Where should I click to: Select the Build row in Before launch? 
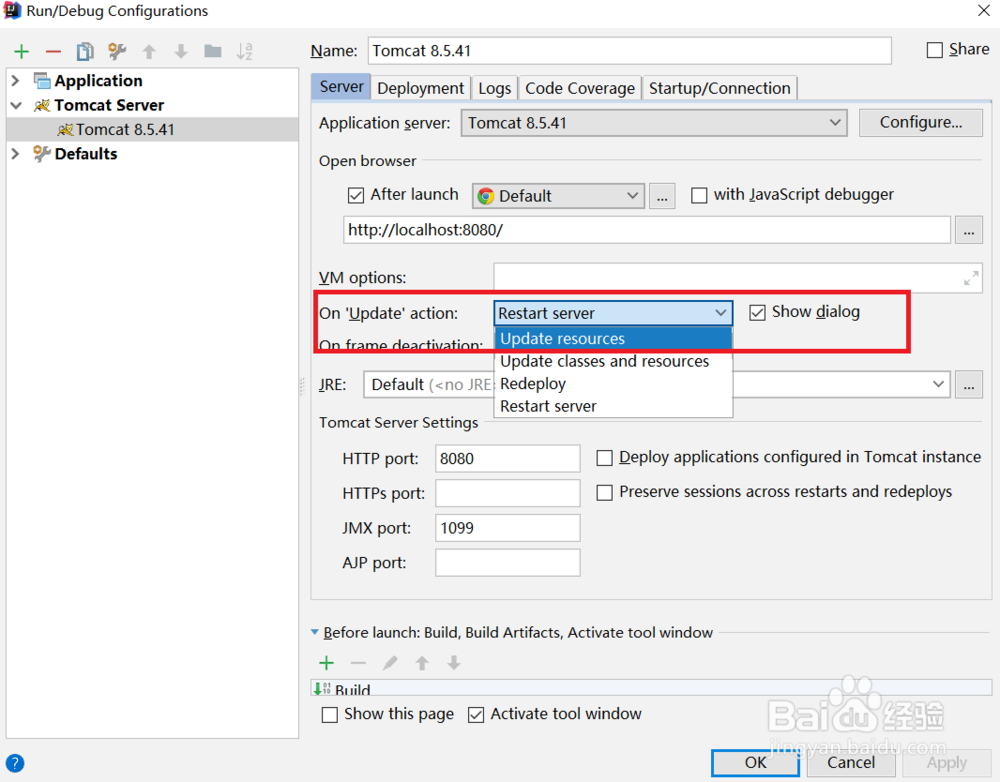[651, 689]
